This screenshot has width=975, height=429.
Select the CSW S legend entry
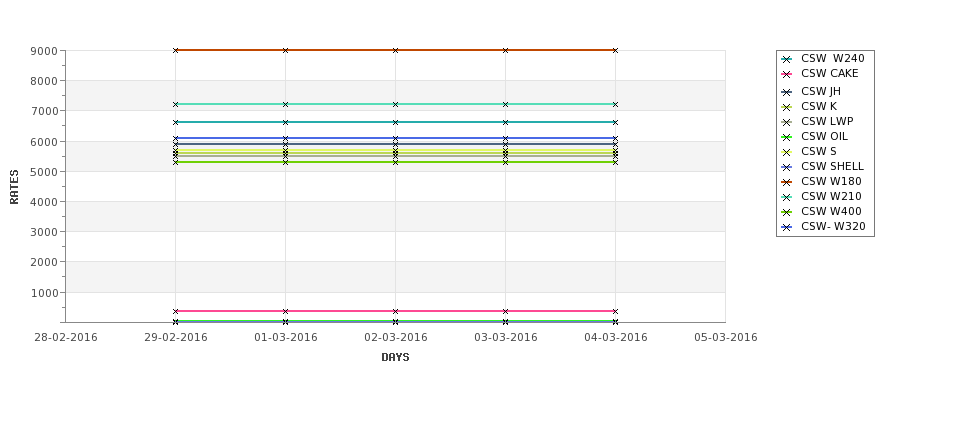pyautogui.click(x=818, y=151)
